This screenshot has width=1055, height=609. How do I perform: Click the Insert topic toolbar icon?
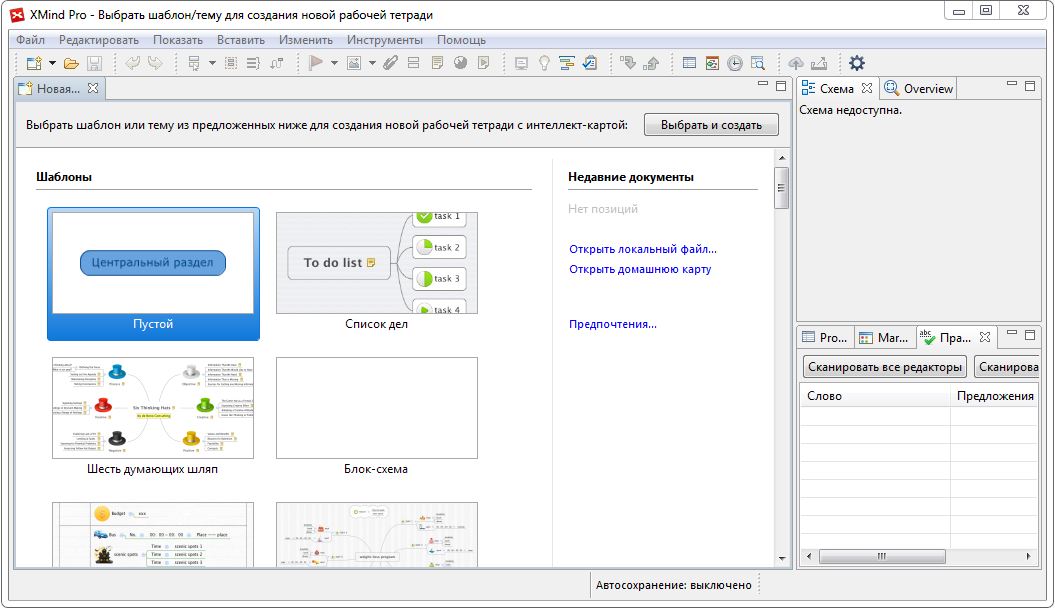coord(194,63)
